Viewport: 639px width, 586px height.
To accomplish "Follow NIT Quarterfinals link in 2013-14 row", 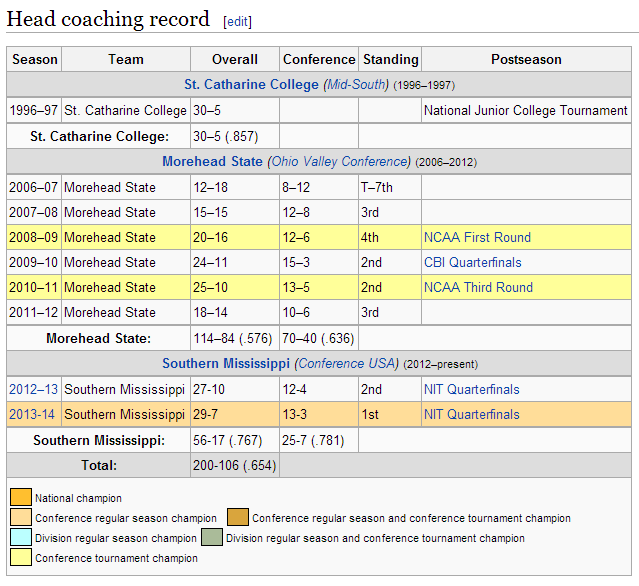I will pyautogui.click(x=472, y=414).
